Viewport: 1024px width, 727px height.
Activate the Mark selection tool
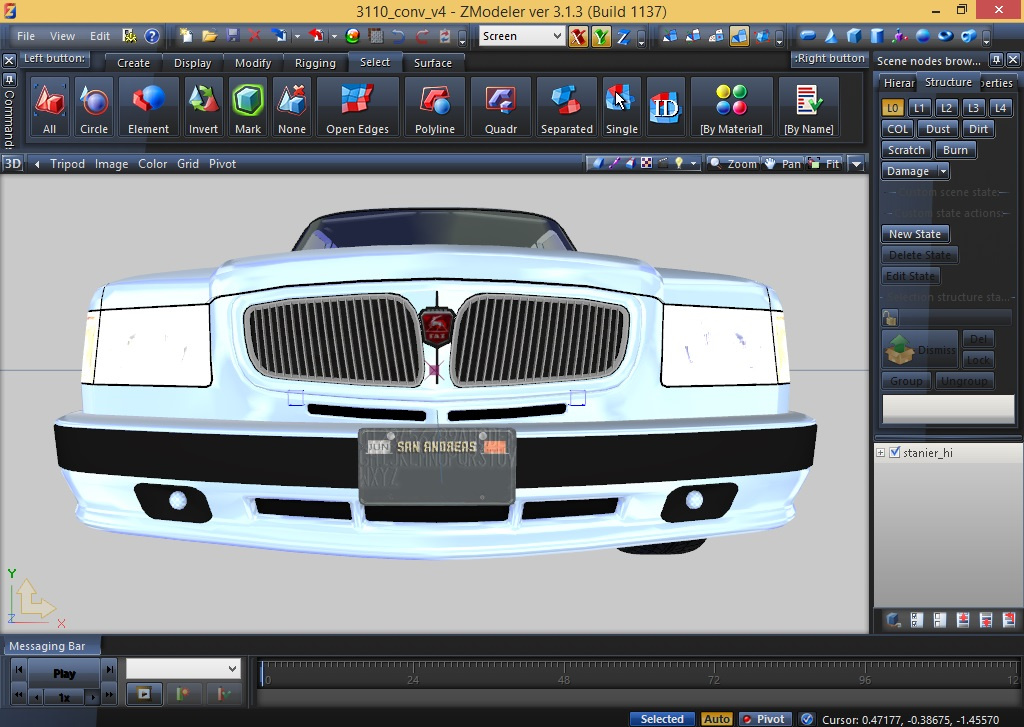[248, 107]
